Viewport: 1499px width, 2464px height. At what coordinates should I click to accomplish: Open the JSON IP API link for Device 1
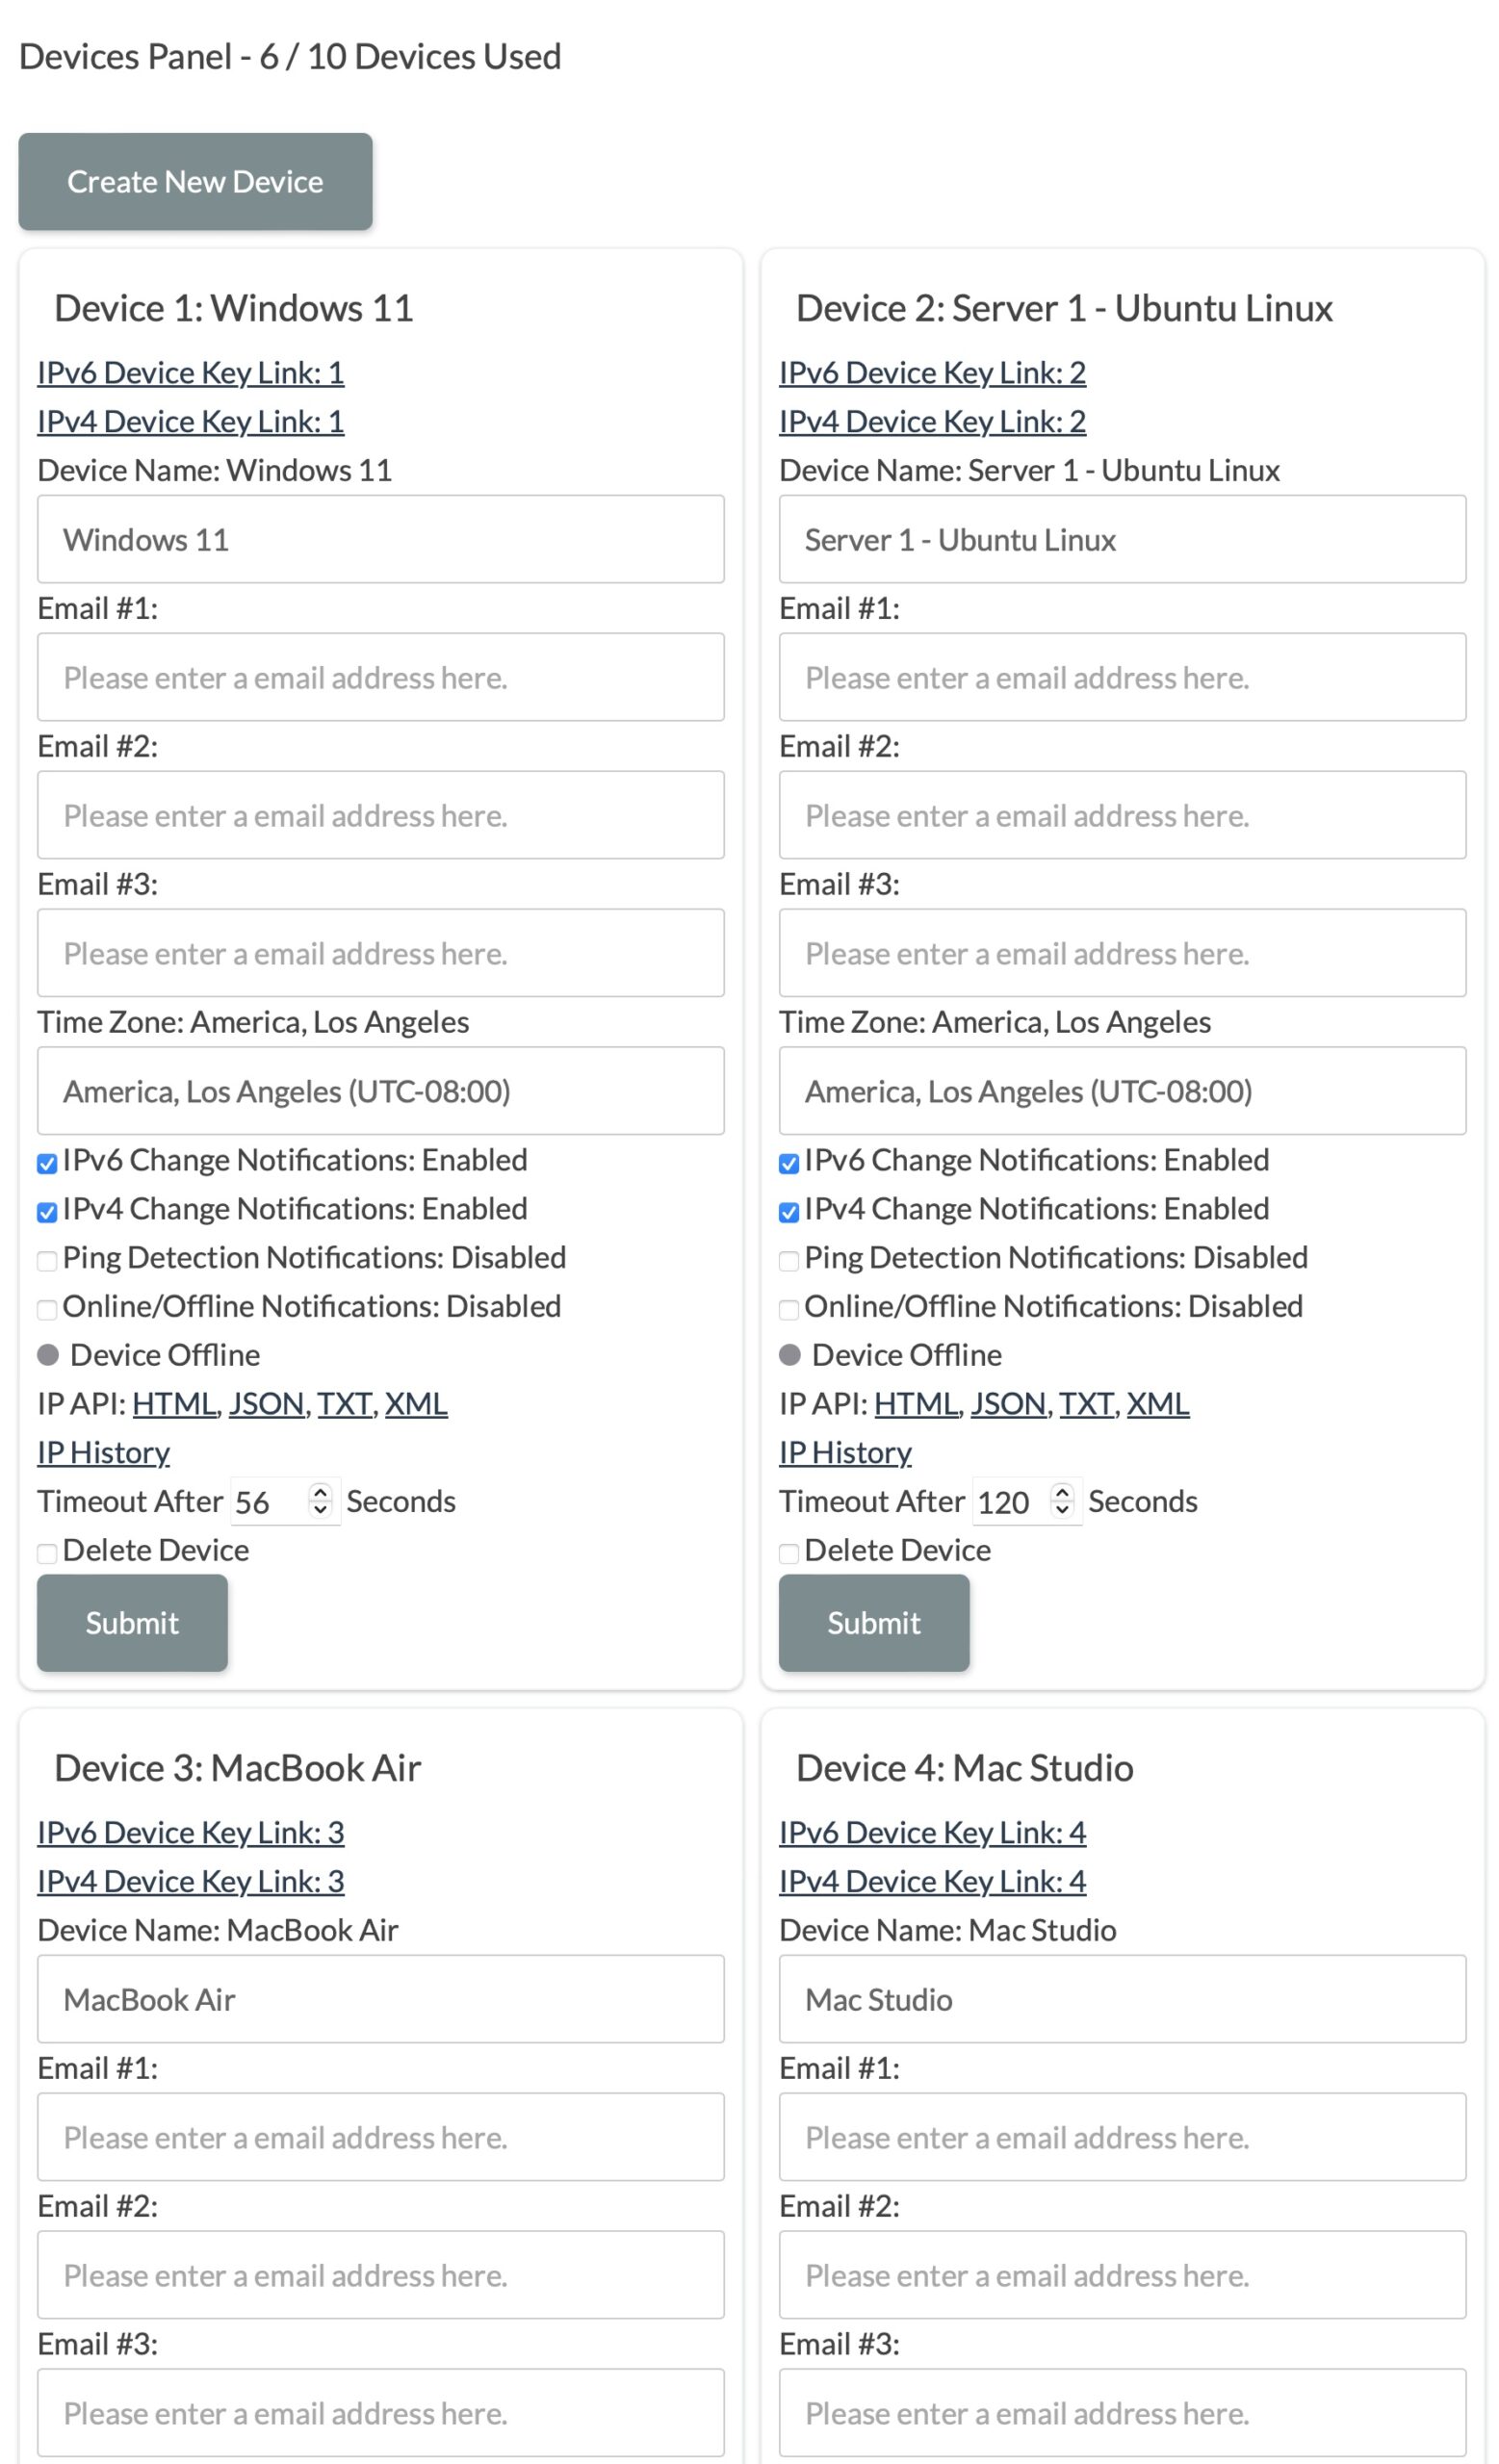(266, 1403)
